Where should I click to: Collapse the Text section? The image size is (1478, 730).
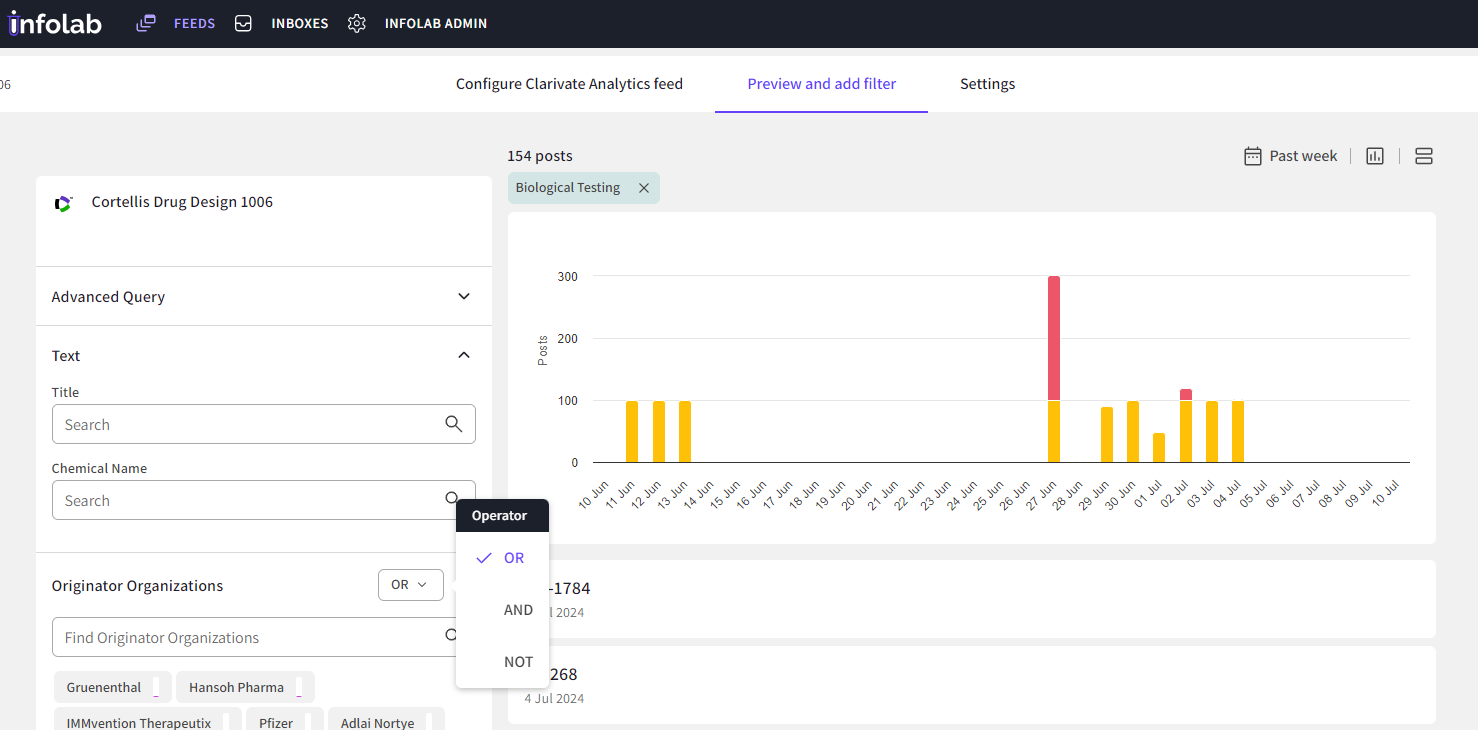(464, 355)
